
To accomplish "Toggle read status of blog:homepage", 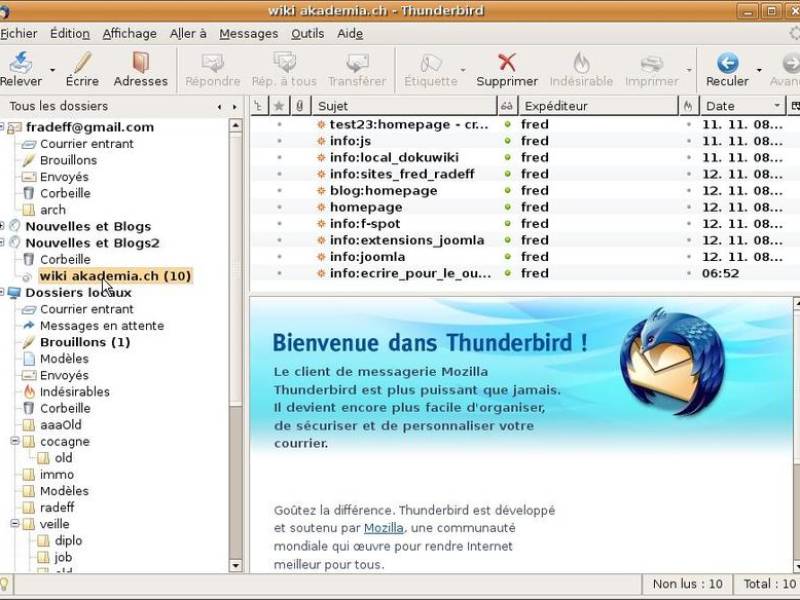I will (507, 190).
